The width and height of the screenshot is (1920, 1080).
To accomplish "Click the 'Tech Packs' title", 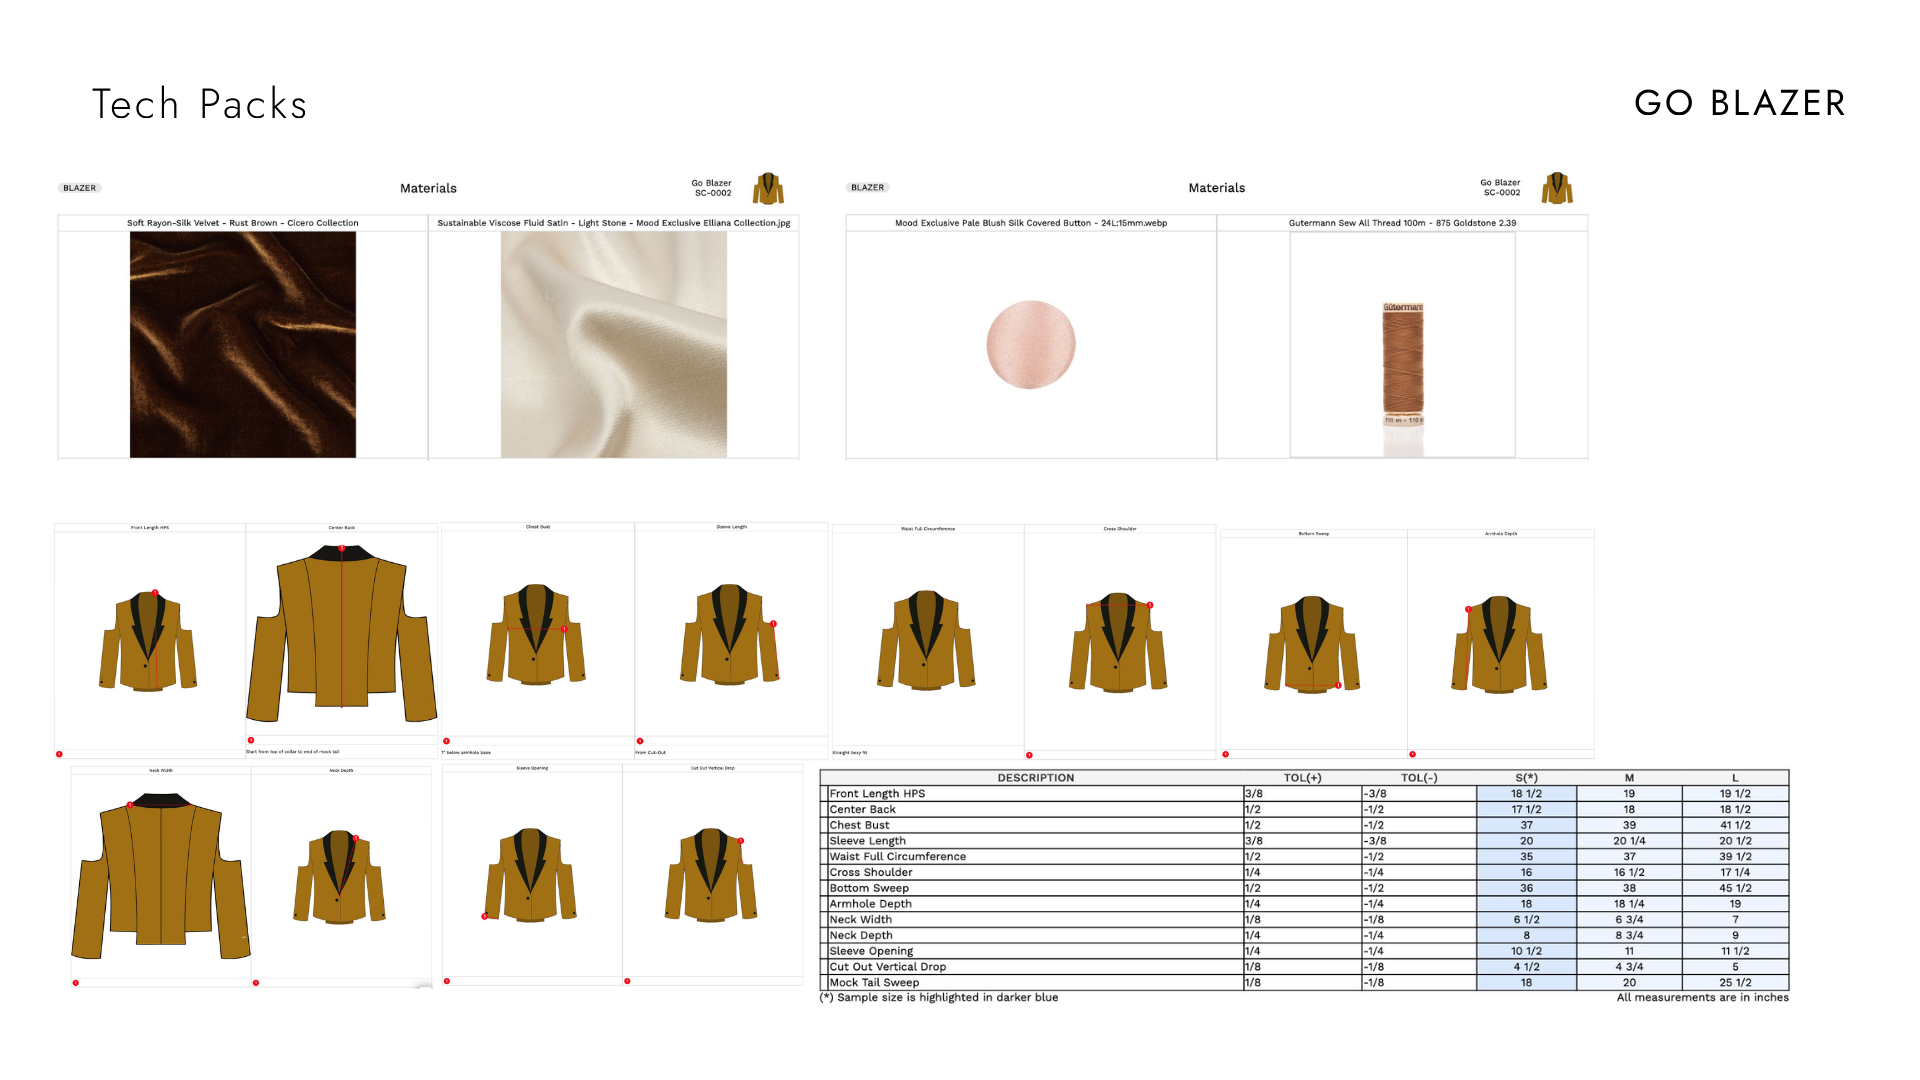I will (199, 104).
